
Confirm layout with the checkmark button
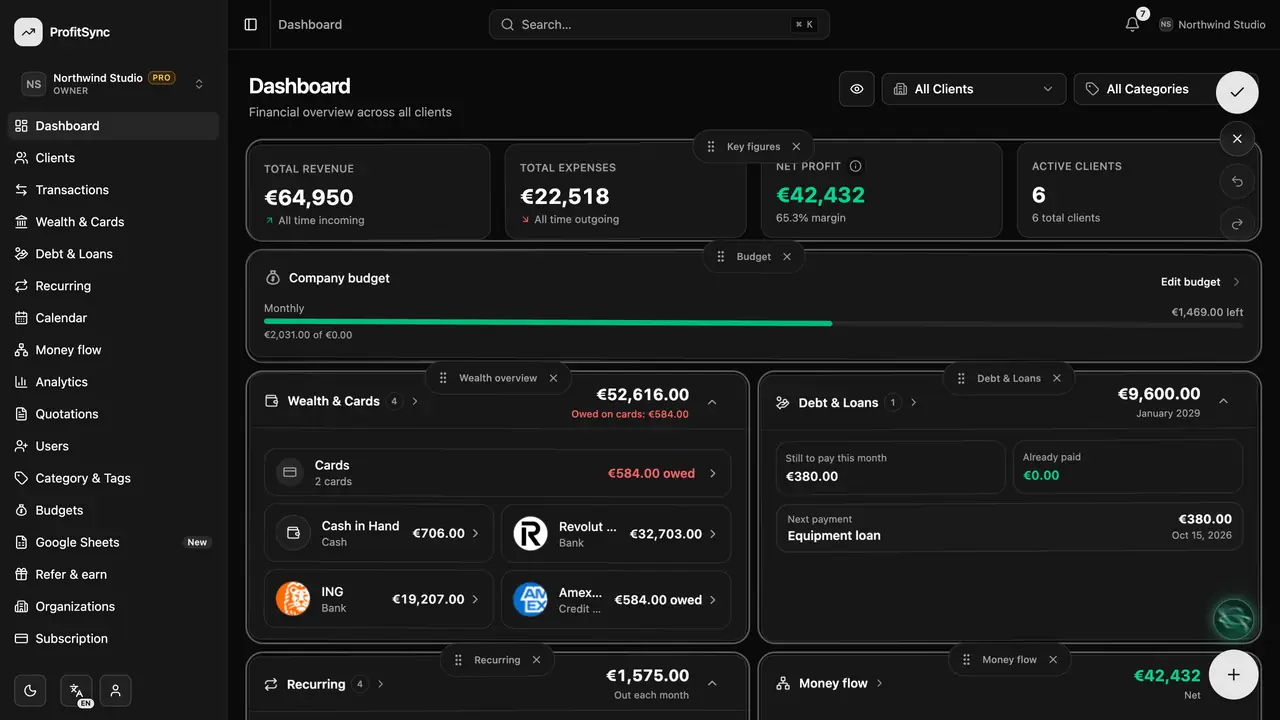(1237, 92)
